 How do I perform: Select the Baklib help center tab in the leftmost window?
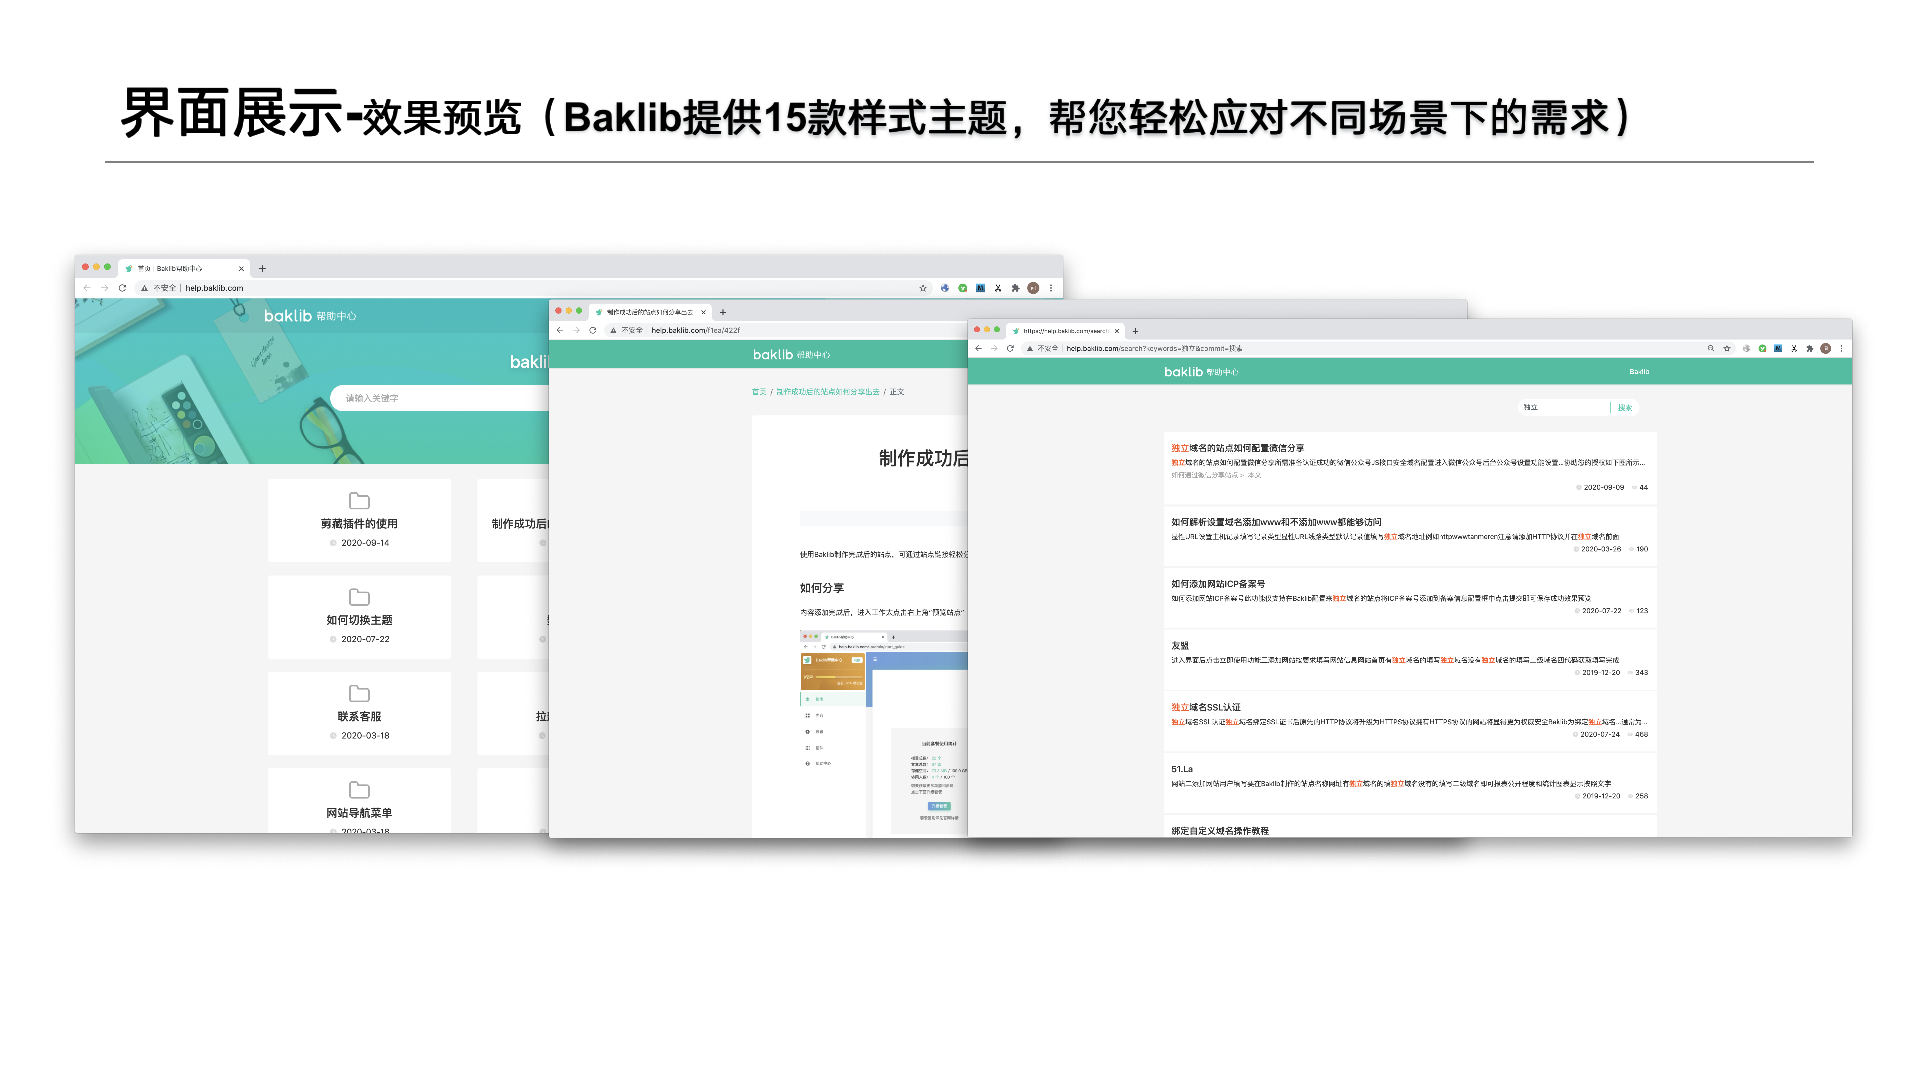pyautogui.click(x=183, y=268)
